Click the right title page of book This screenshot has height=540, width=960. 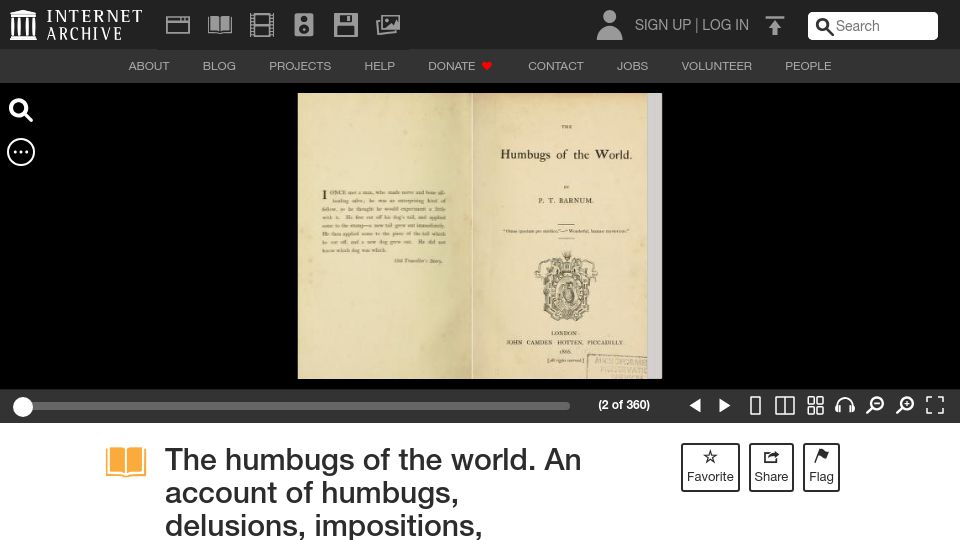(x=560, y=236)
